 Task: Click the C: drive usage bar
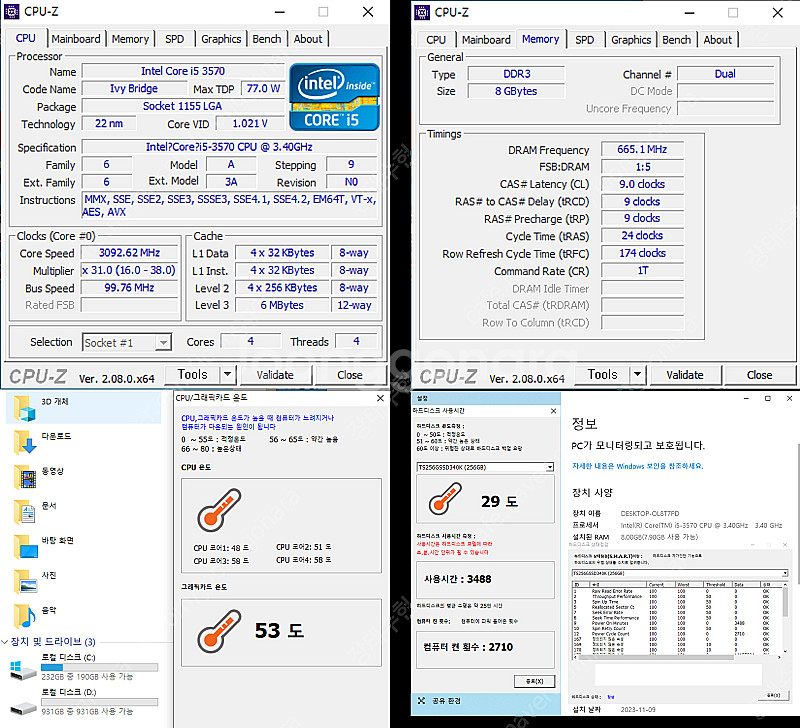pyautogui.click(x=99, y=667)
